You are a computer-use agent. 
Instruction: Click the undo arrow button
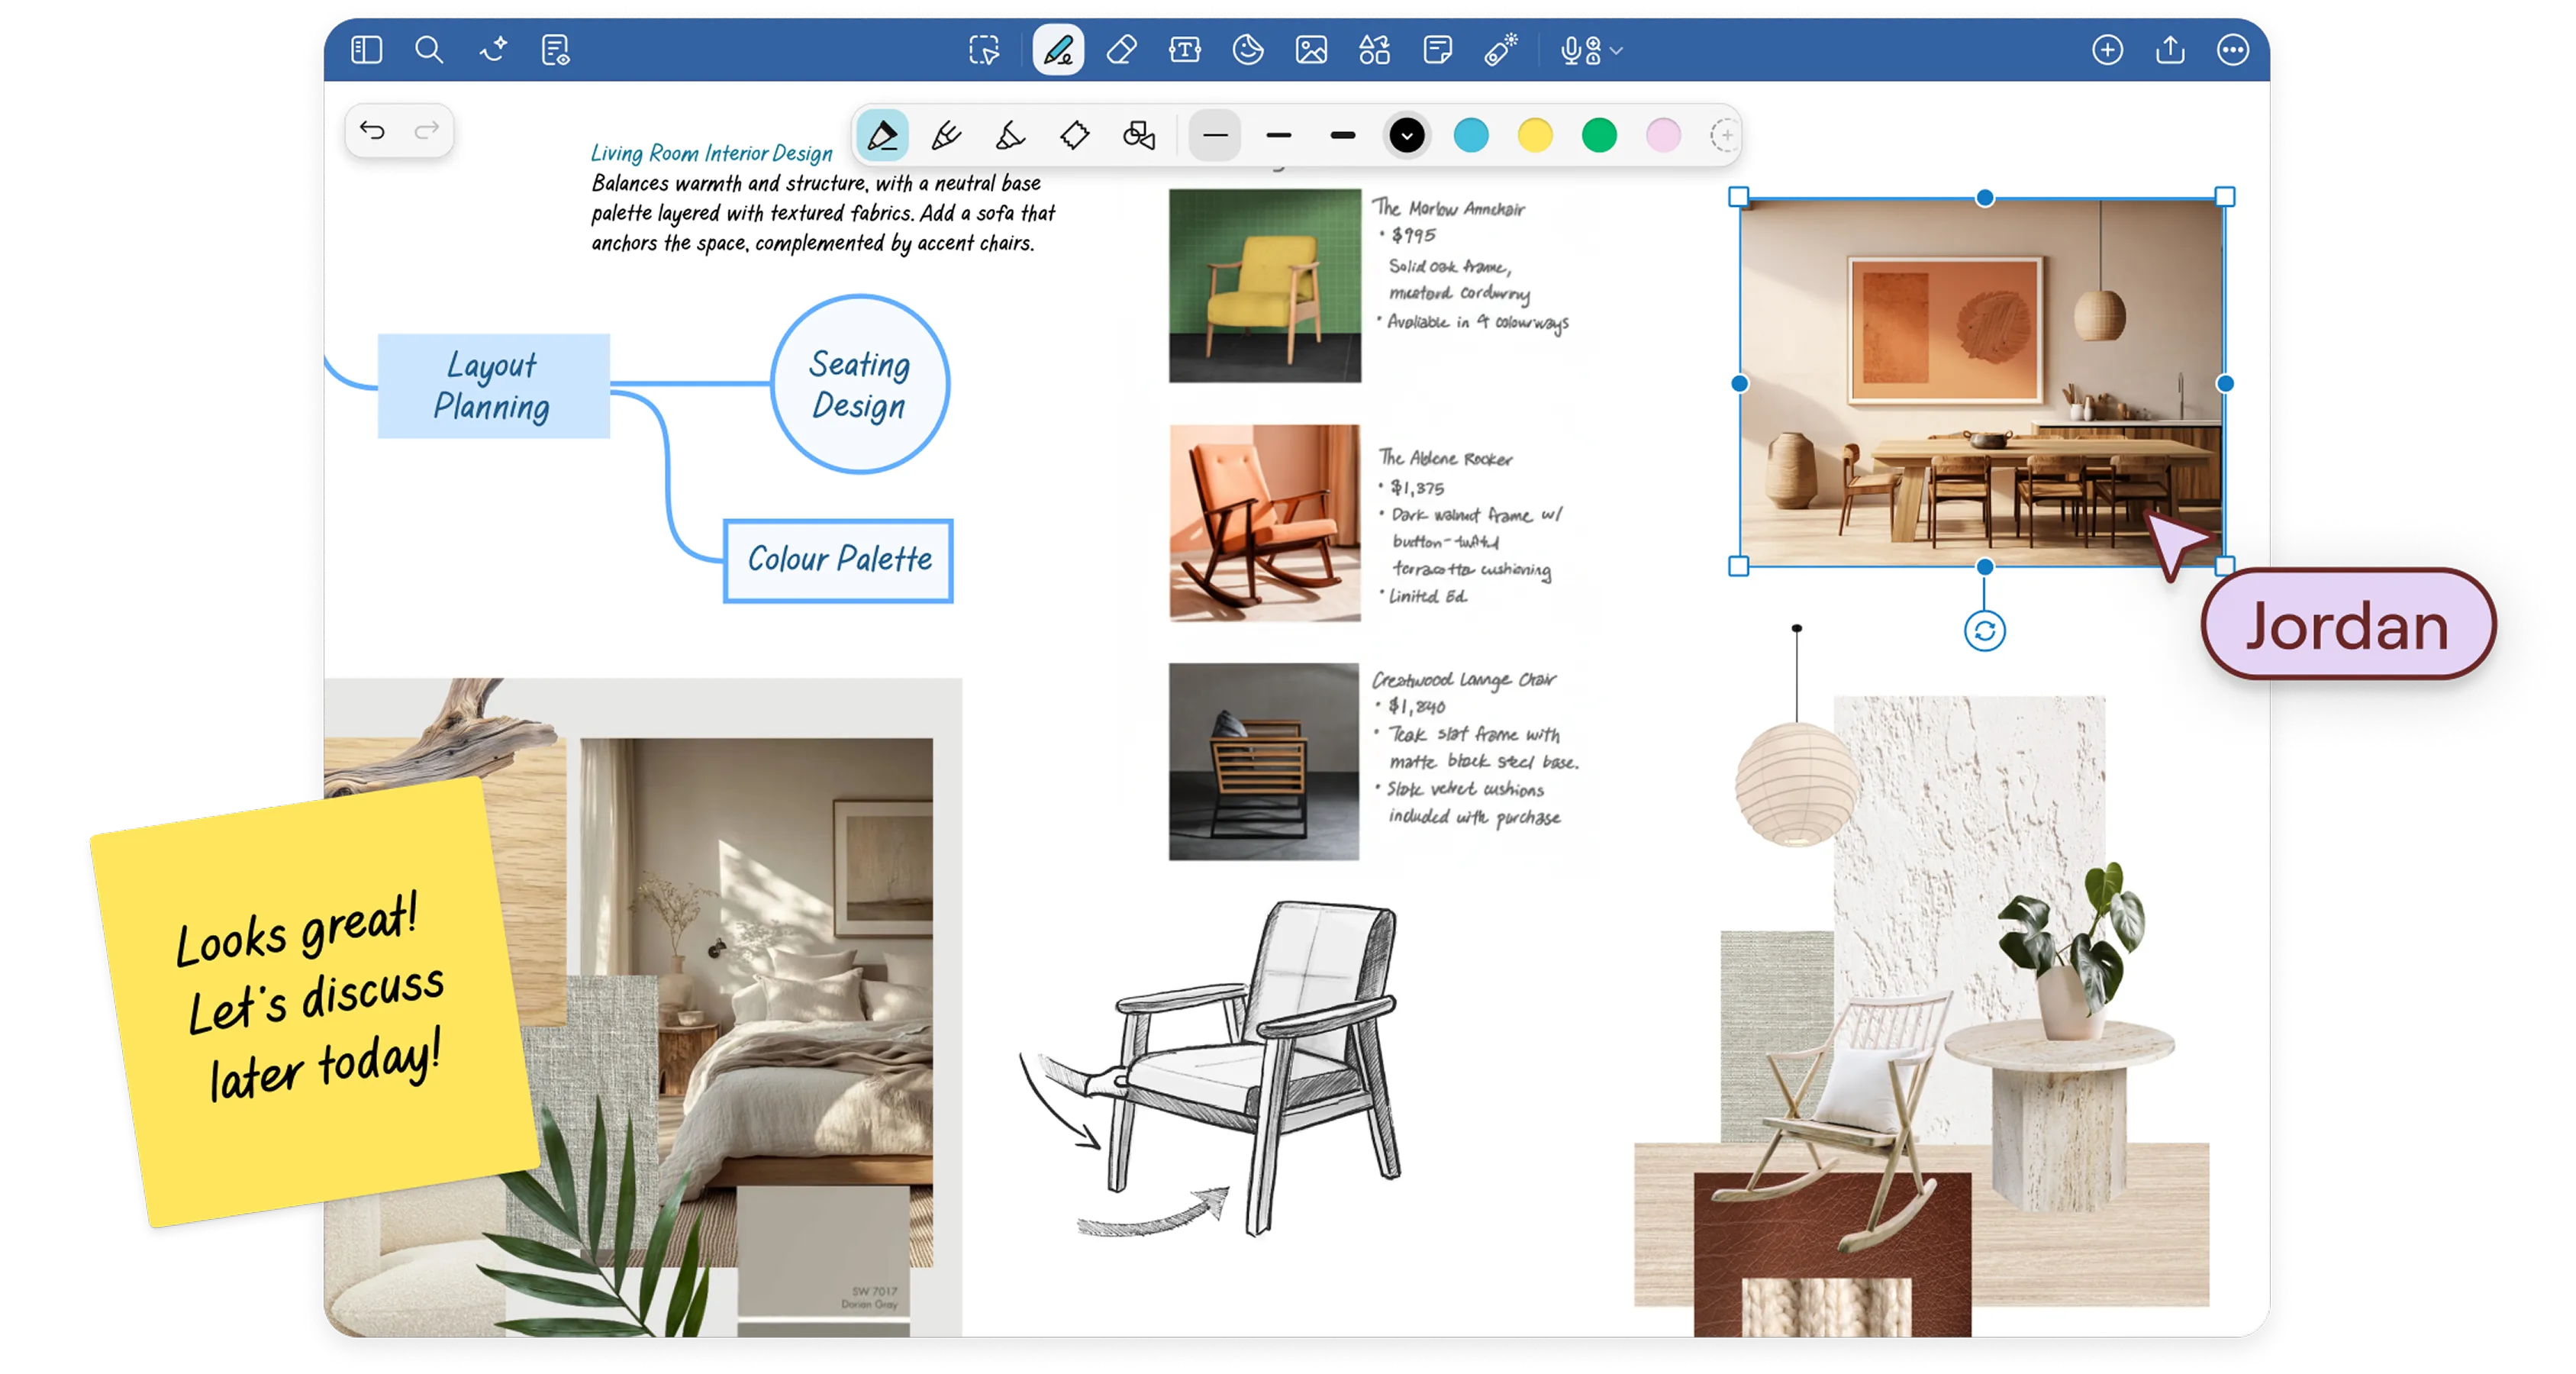pyautogui.click(x=372, y=130)
